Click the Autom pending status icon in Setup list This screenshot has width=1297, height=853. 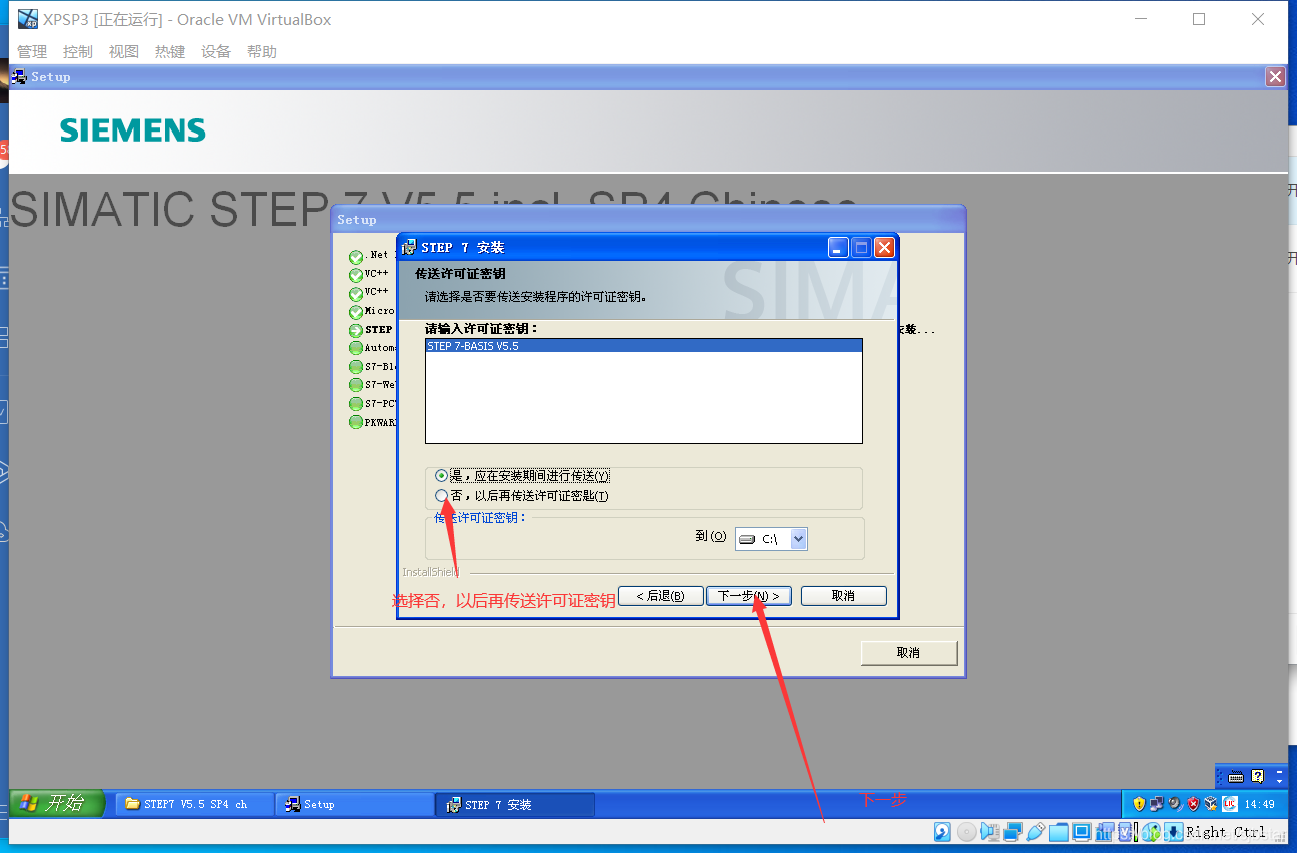(x=356, y=349)
